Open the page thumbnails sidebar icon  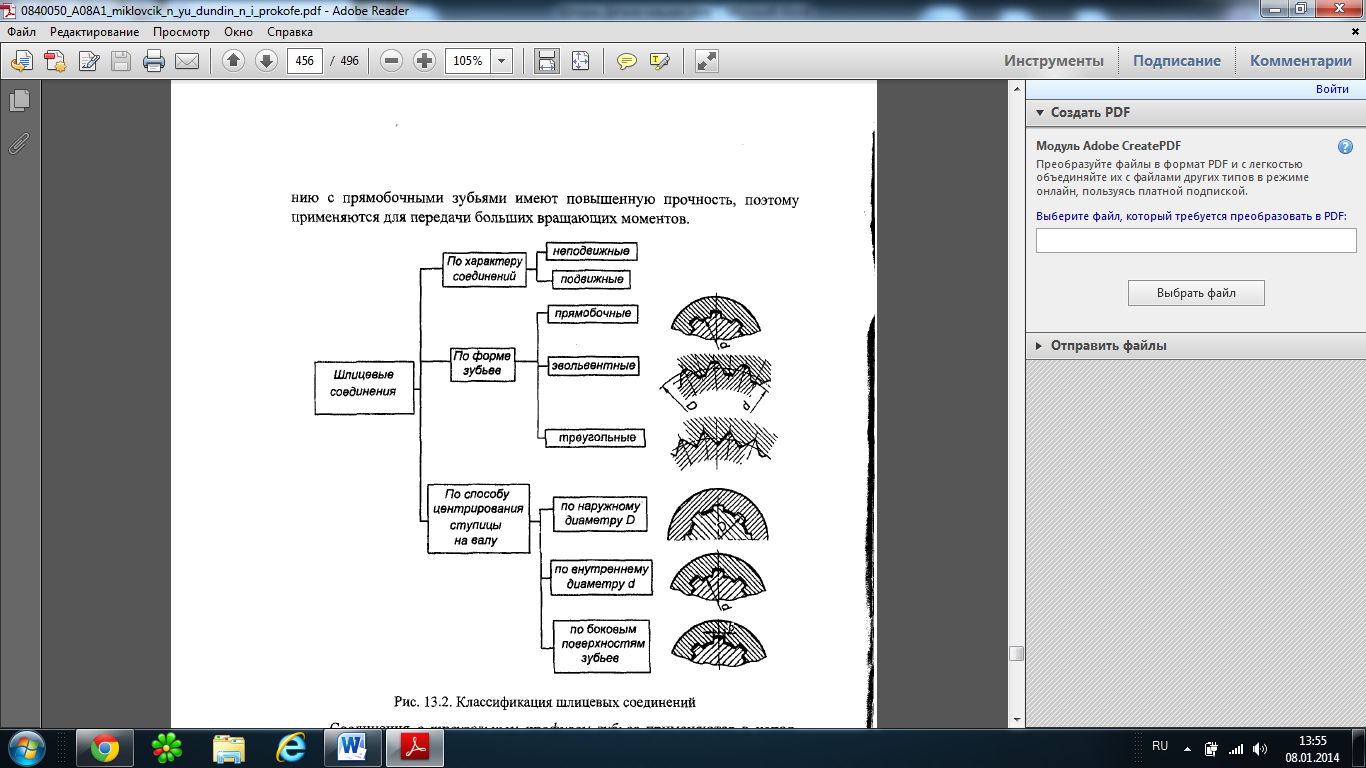coord(19,100)
